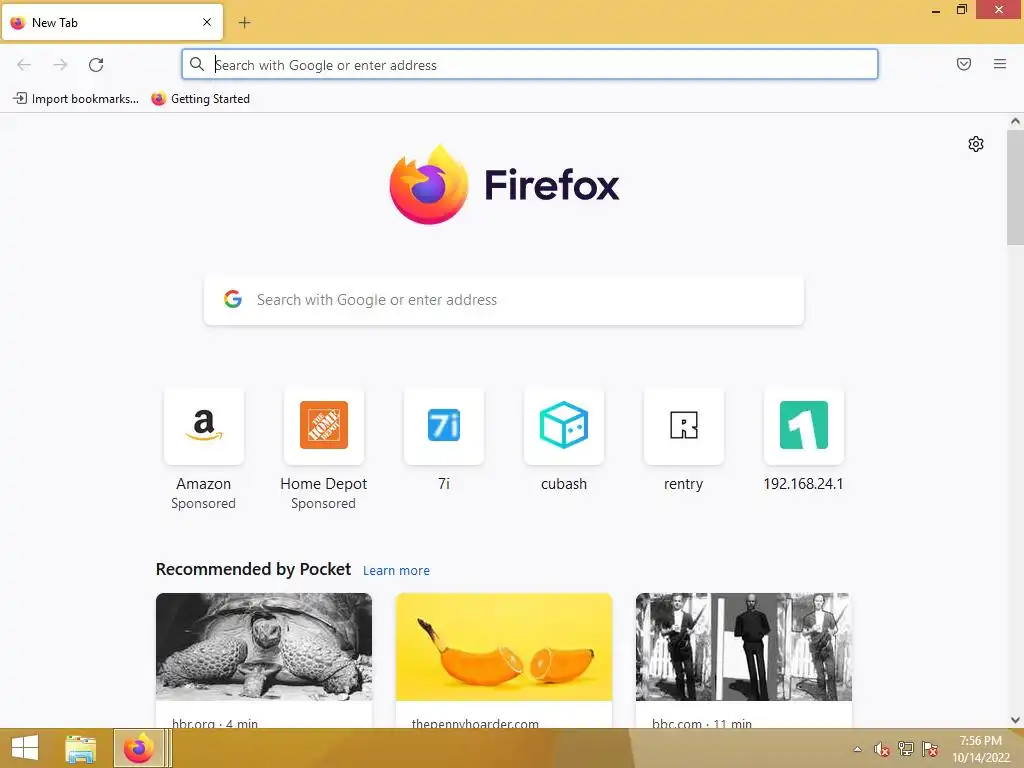Viewport: 1024px width, 768px height.
Task: Open a new tab with plus button
Action: click(x=244, y=23)
